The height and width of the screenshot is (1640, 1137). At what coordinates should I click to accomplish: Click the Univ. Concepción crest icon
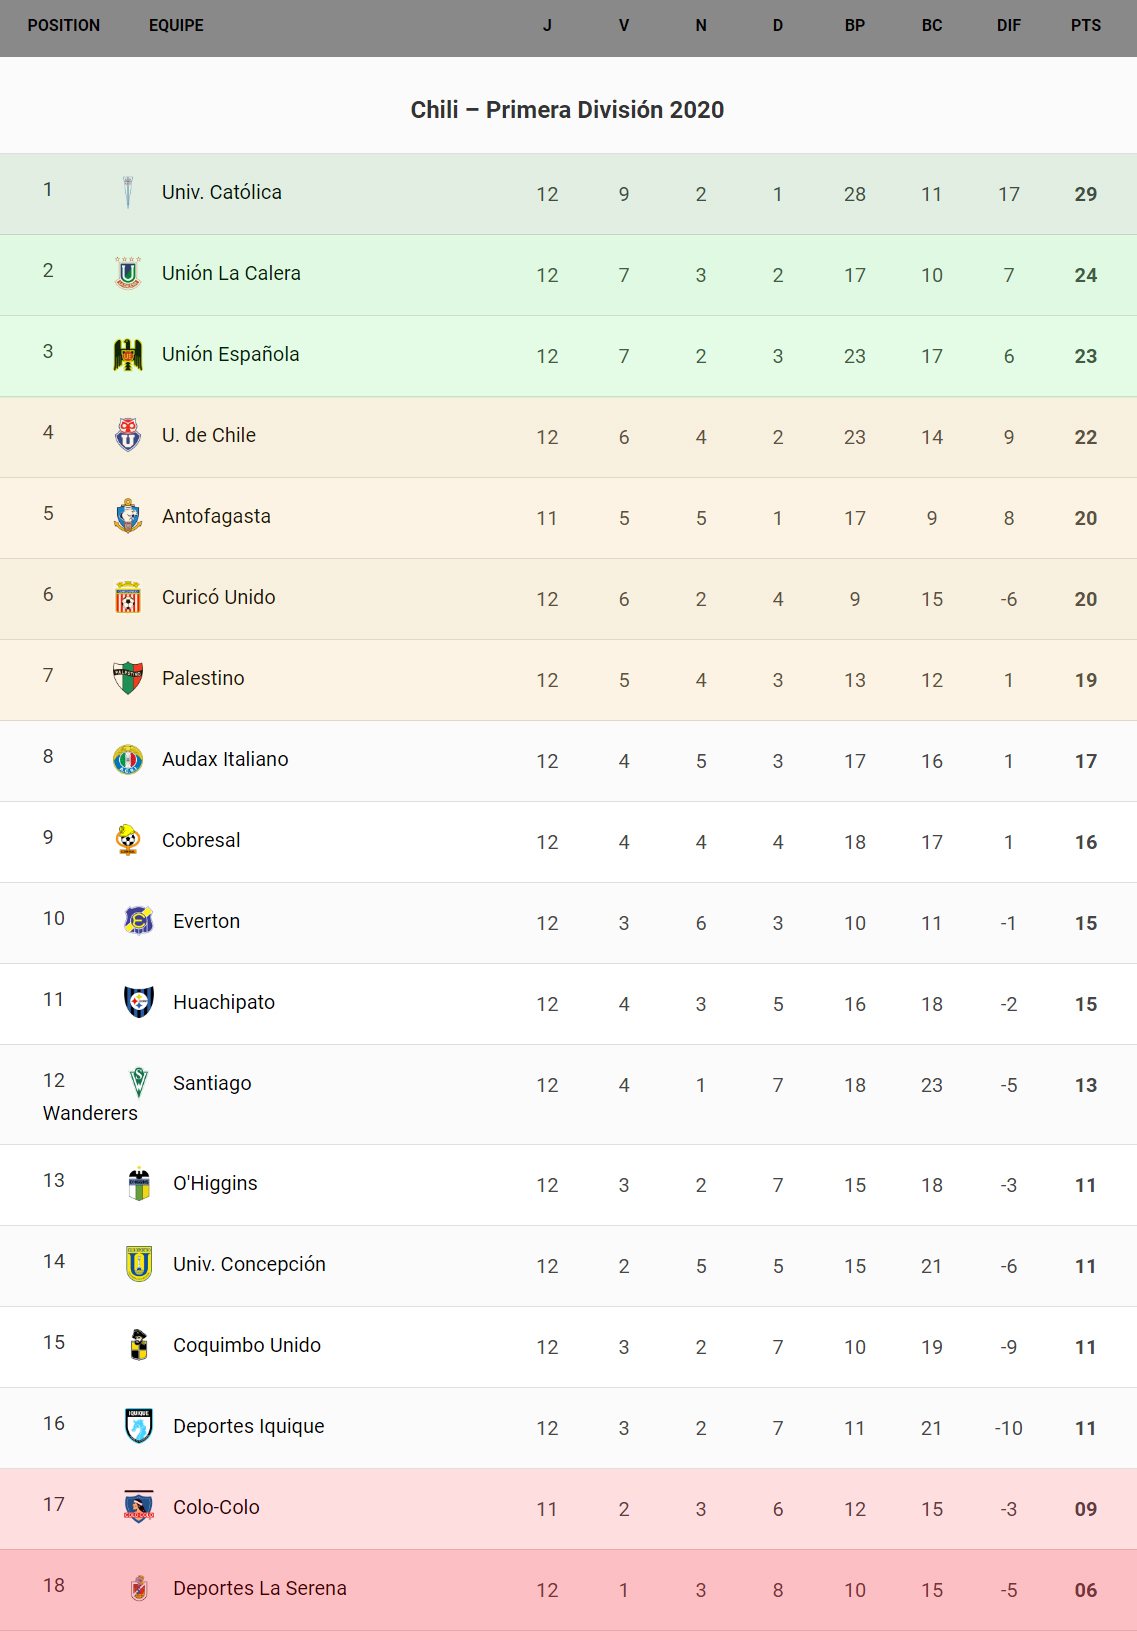point(139,1264)
